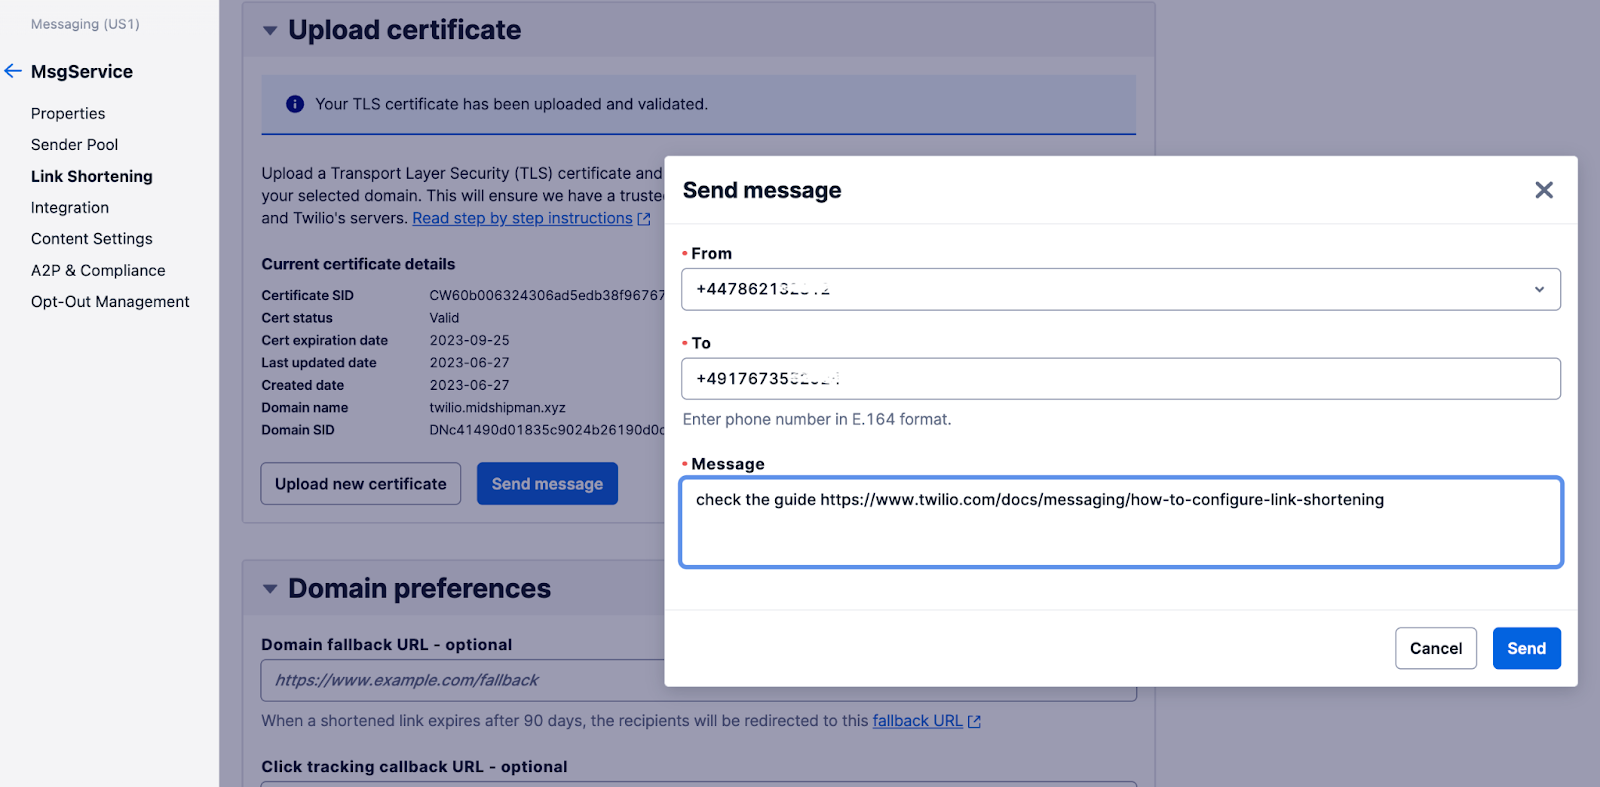Open the From phone number dropdown

pyautogui.click(x=1539, y=289)
